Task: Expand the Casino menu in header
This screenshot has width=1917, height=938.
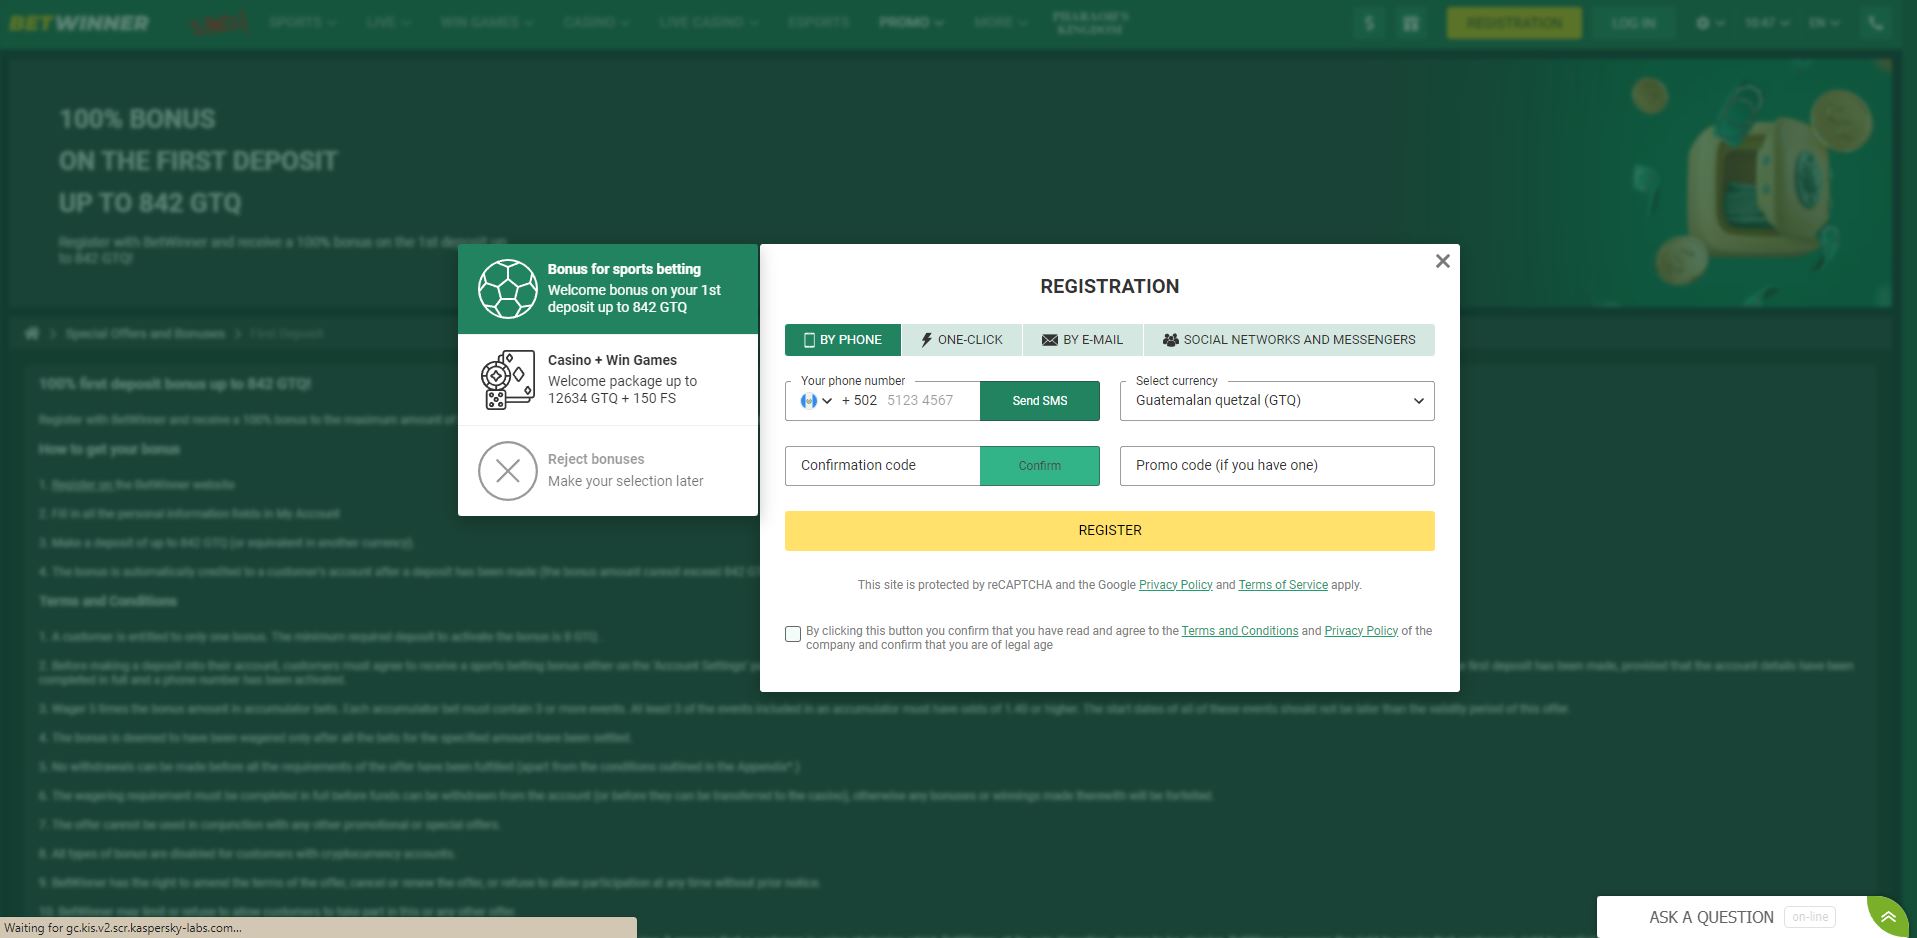Action: [x=596, y=22]
